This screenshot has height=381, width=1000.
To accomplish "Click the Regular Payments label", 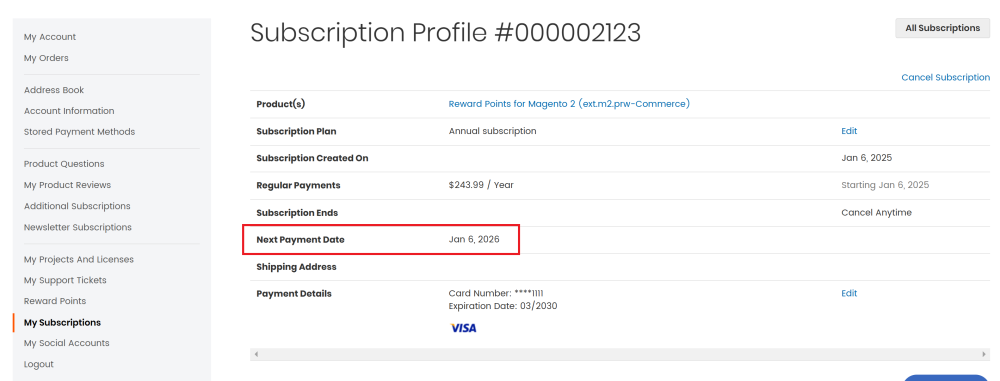I will (298, 185).
